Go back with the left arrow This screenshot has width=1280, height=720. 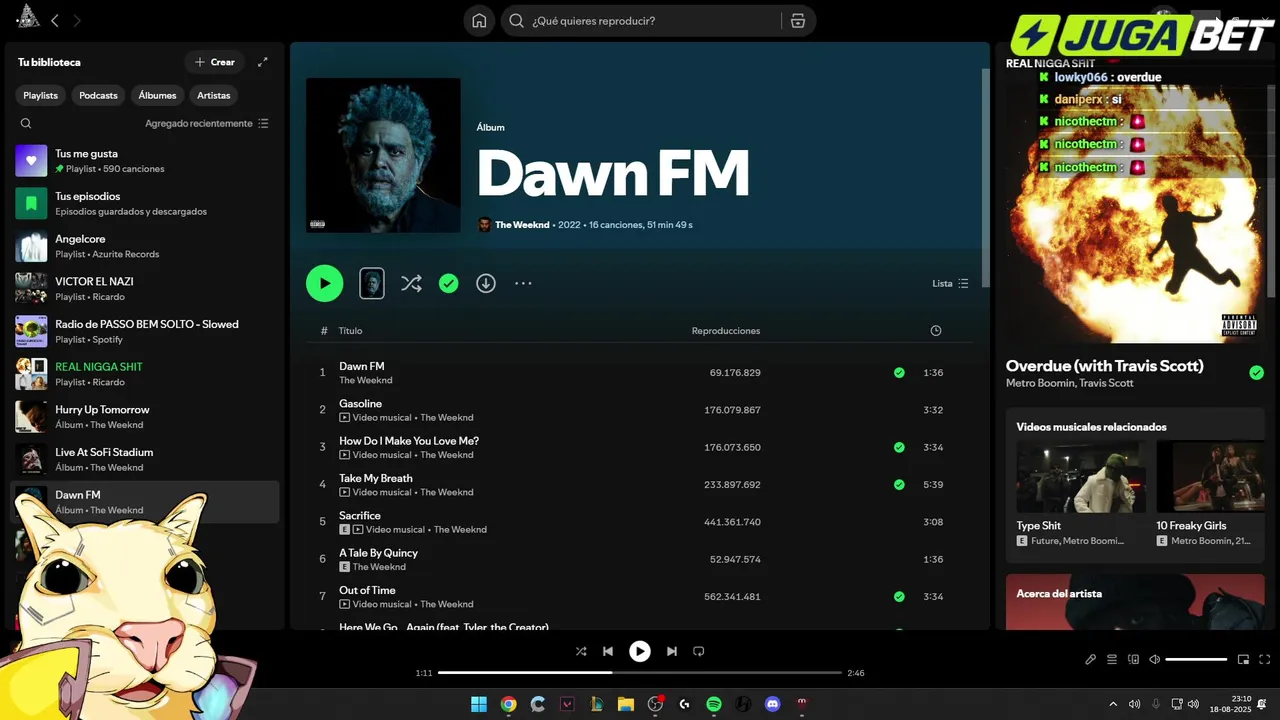tap(55, 20)
